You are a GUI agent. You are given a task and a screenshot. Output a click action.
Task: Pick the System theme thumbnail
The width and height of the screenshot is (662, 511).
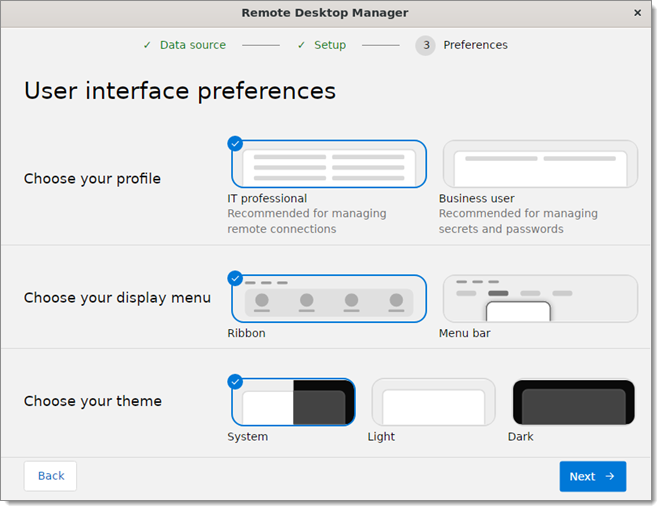tap(293, 402)
